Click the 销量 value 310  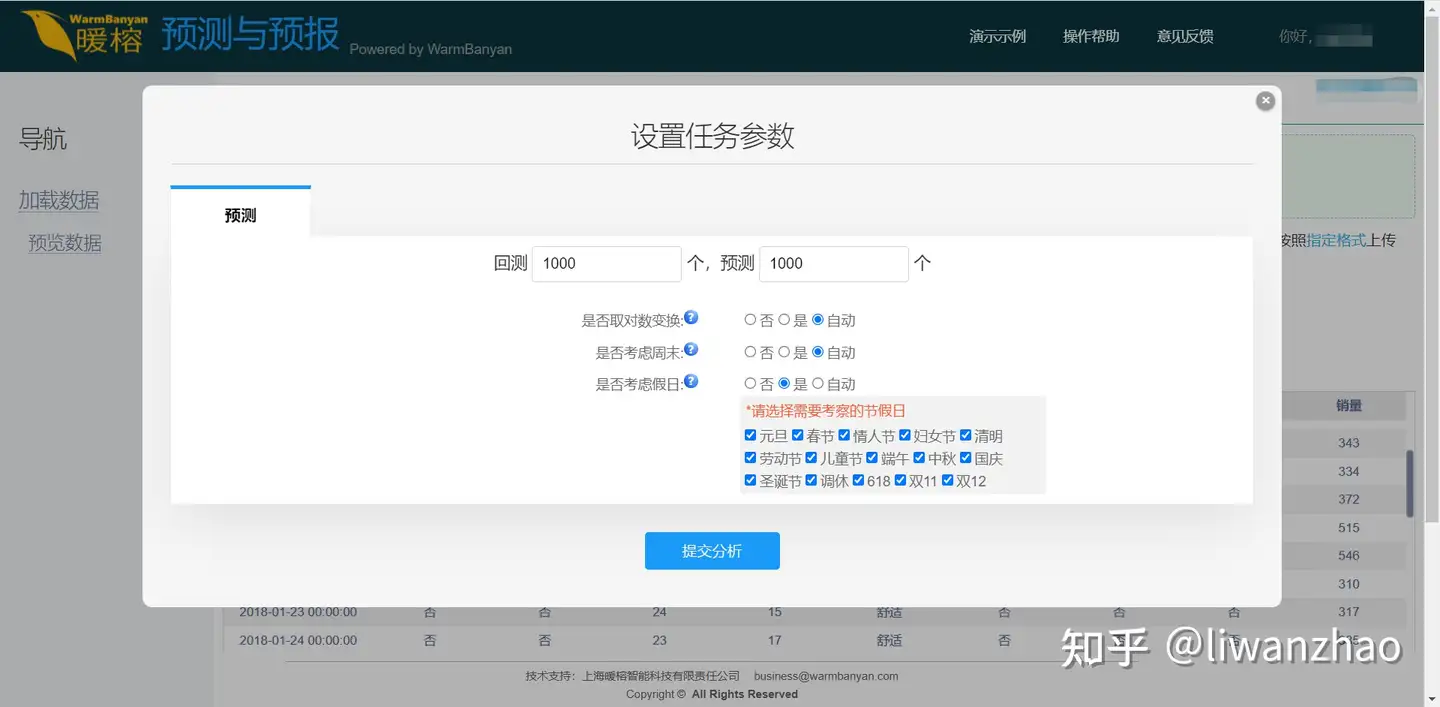pyautogui.click(x=1349, y=584)
